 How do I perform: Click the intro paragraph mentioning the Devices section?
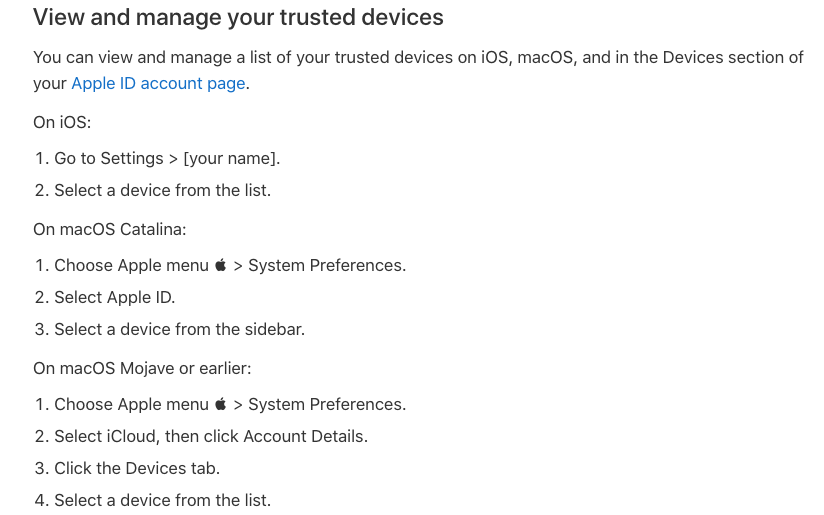(x=418, y=70)
